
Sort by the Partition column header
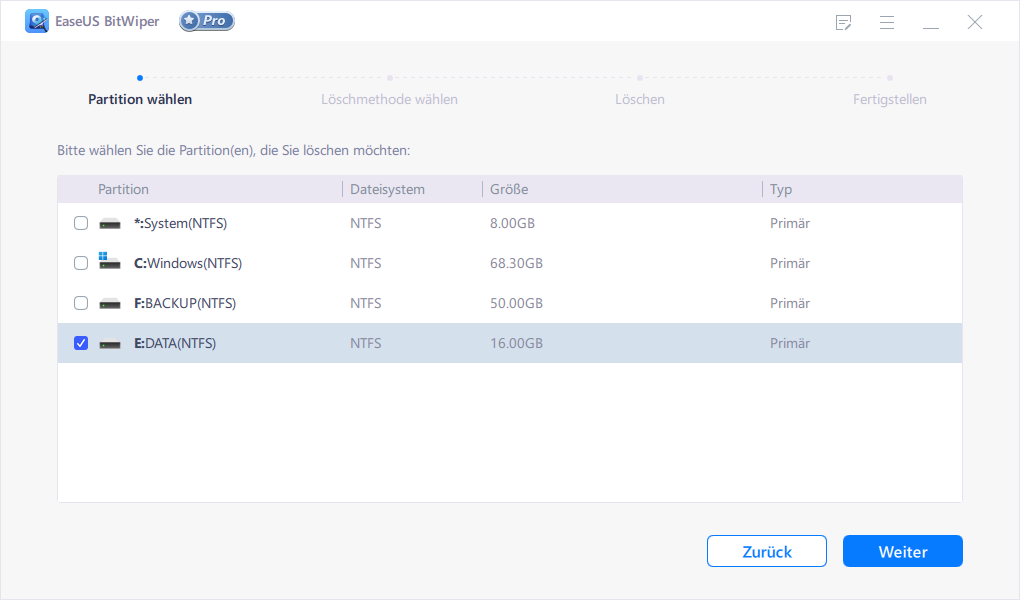click(123, 189)
